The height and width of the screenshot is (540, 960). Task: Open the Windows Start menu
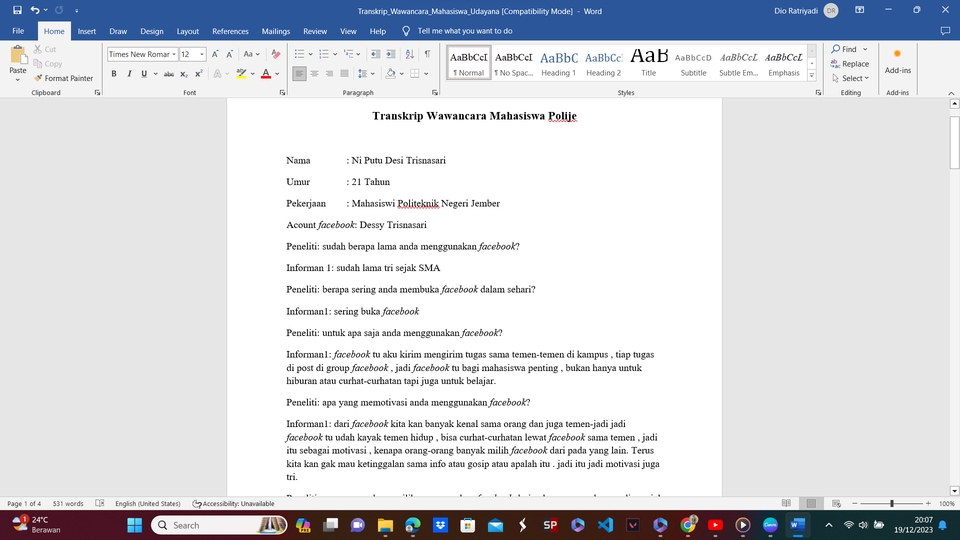(135, 525)
